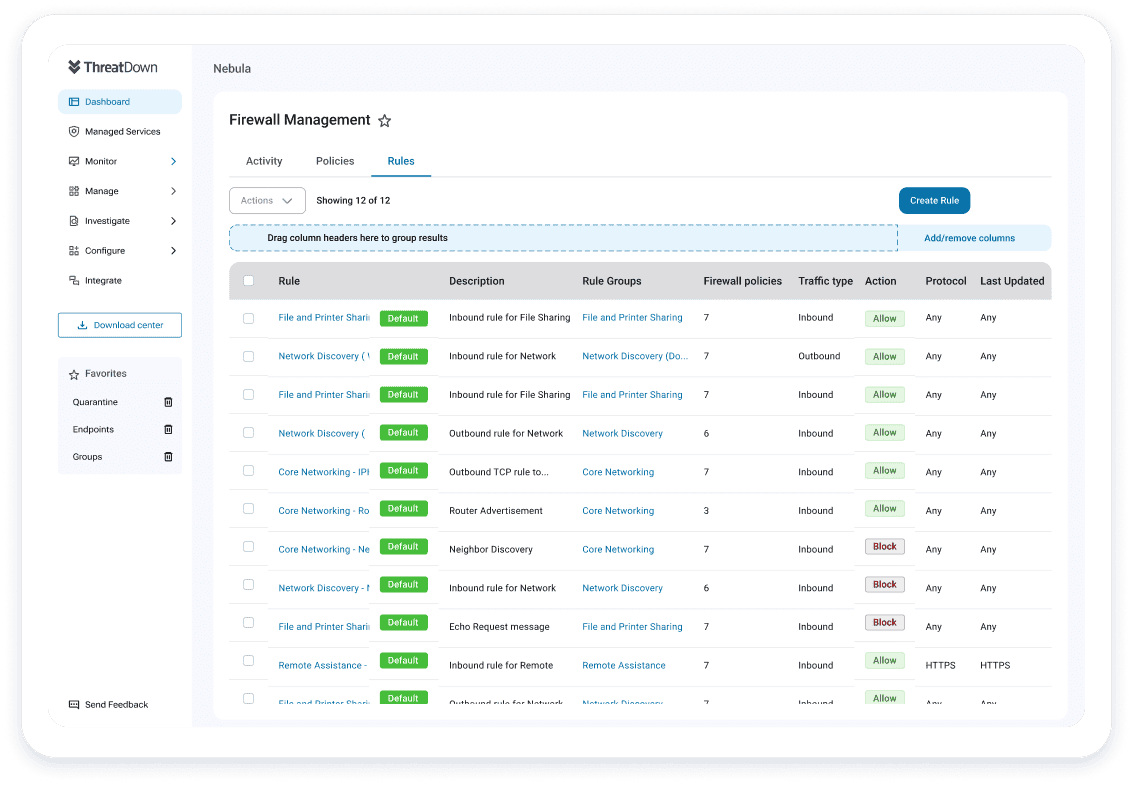The height and width of the screenshot is (785, 1132).
Task: Expand the Configure menu chevron
Action: tap(173, 251)
